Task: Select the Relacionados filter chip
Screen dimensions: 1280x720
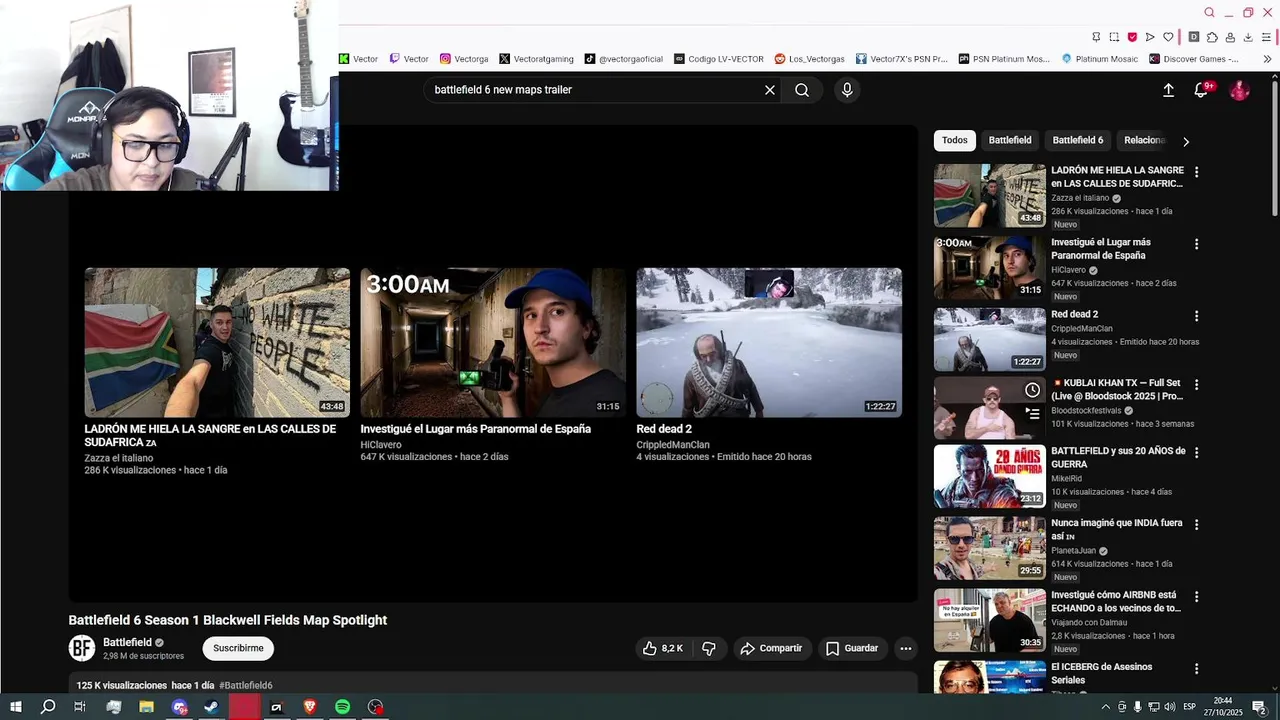Action: coord(1144,140)
